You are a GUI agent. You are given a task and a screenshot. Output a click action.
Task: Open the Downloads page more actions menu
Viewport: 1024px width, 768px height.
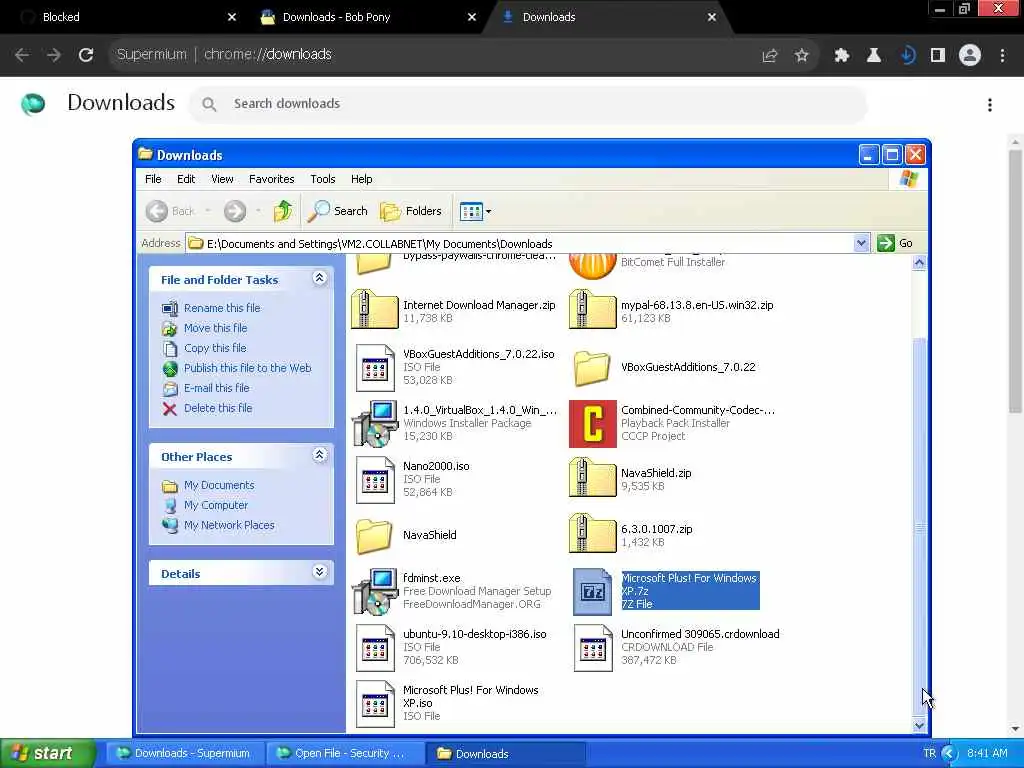pyautogui.click(x=989, y=104)
